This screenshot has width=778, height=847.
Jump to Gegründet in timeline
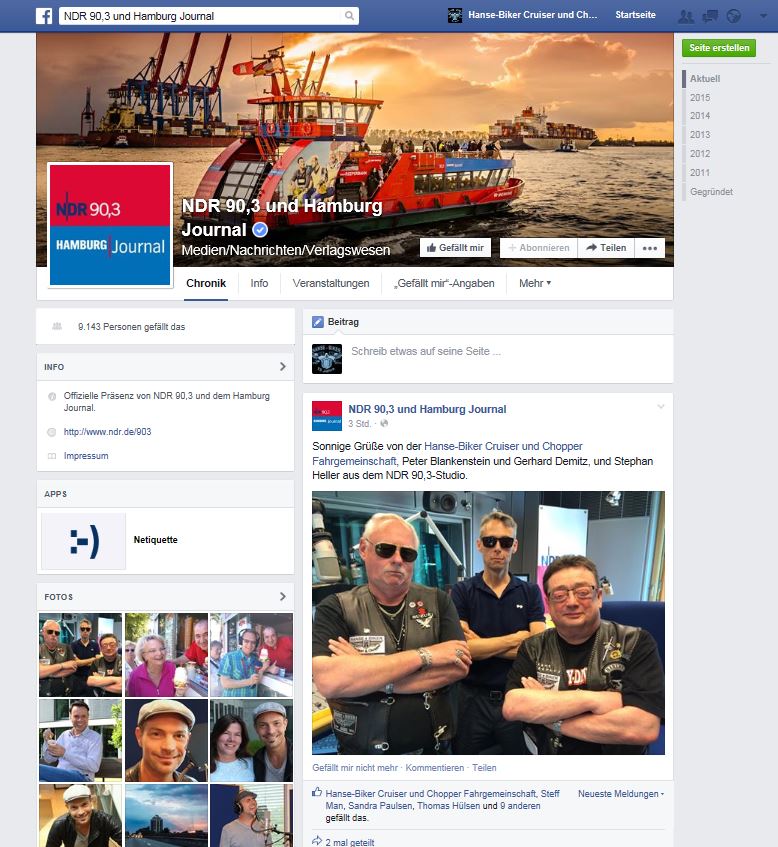click(x=711, y=191)
